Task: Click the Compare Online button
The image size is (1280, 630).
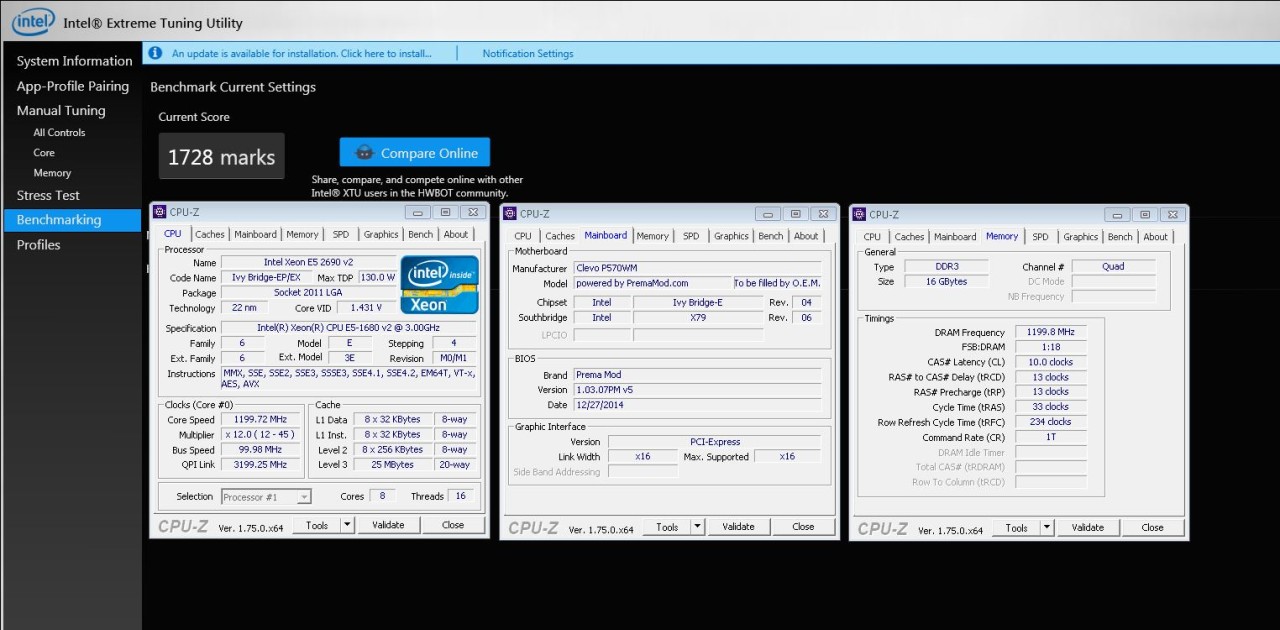Action: [415, 152]
